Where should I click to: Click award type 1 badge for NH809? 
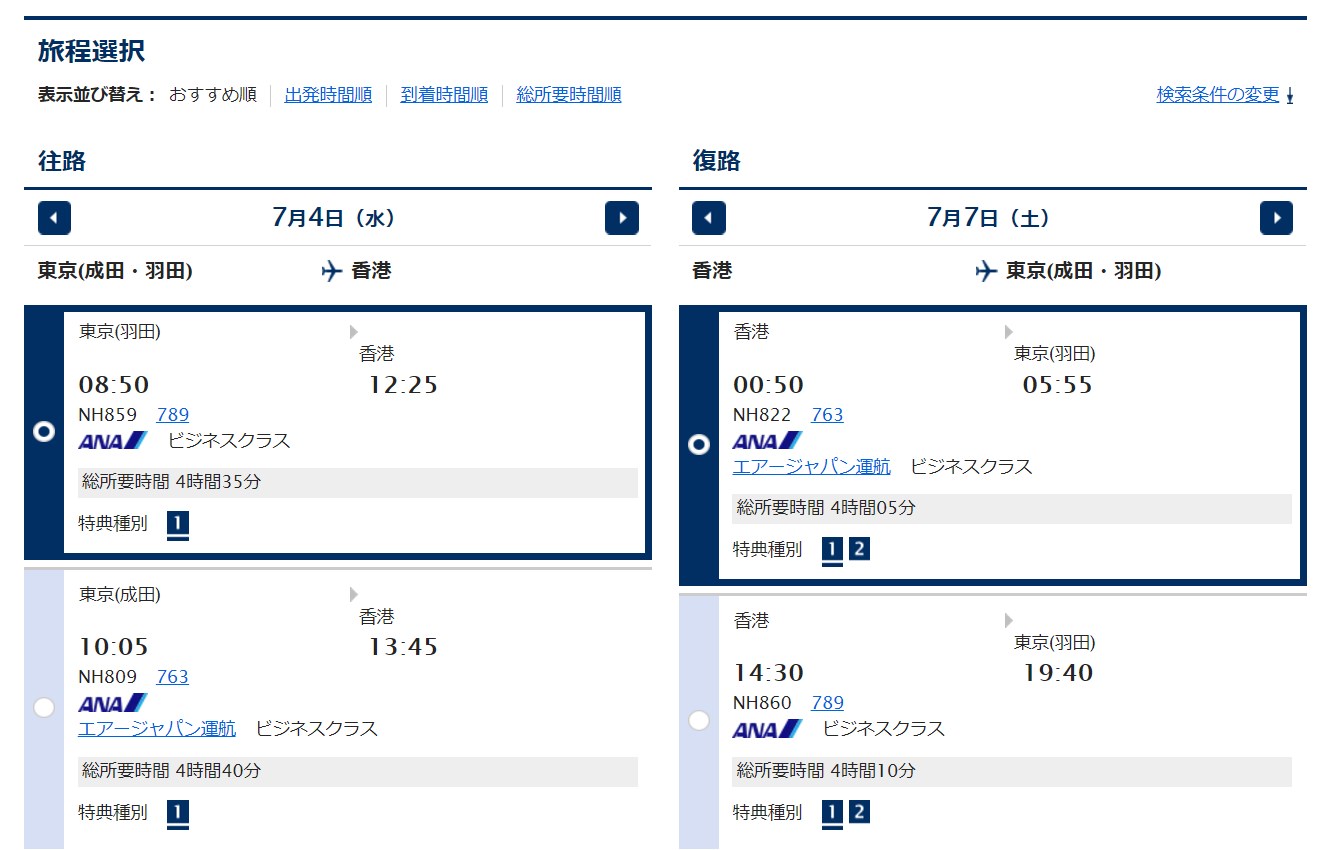[178, 813]
